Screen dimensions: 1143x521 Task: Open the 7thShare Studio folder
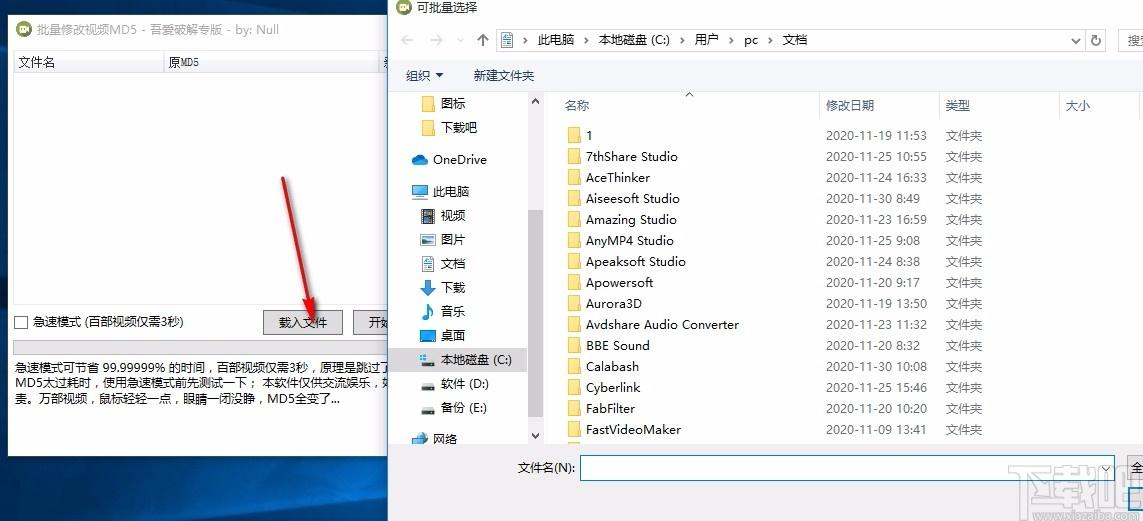coord(631,156)
